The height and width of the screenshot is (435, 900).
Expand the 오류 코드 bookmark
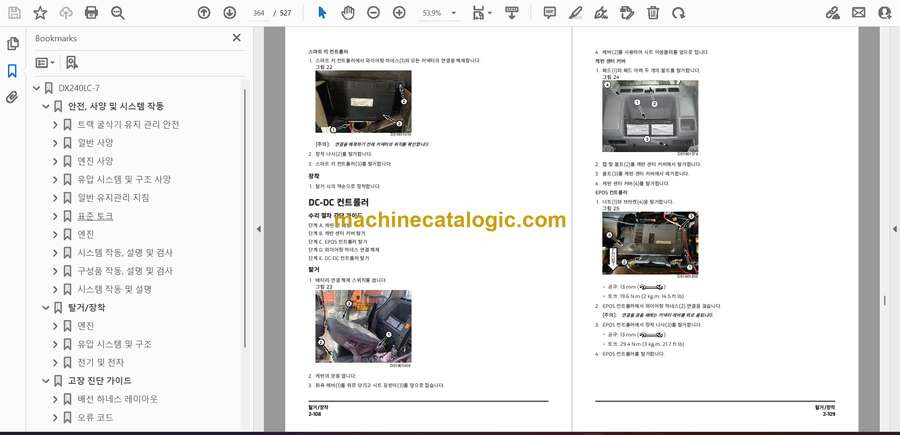click(55, 417)
